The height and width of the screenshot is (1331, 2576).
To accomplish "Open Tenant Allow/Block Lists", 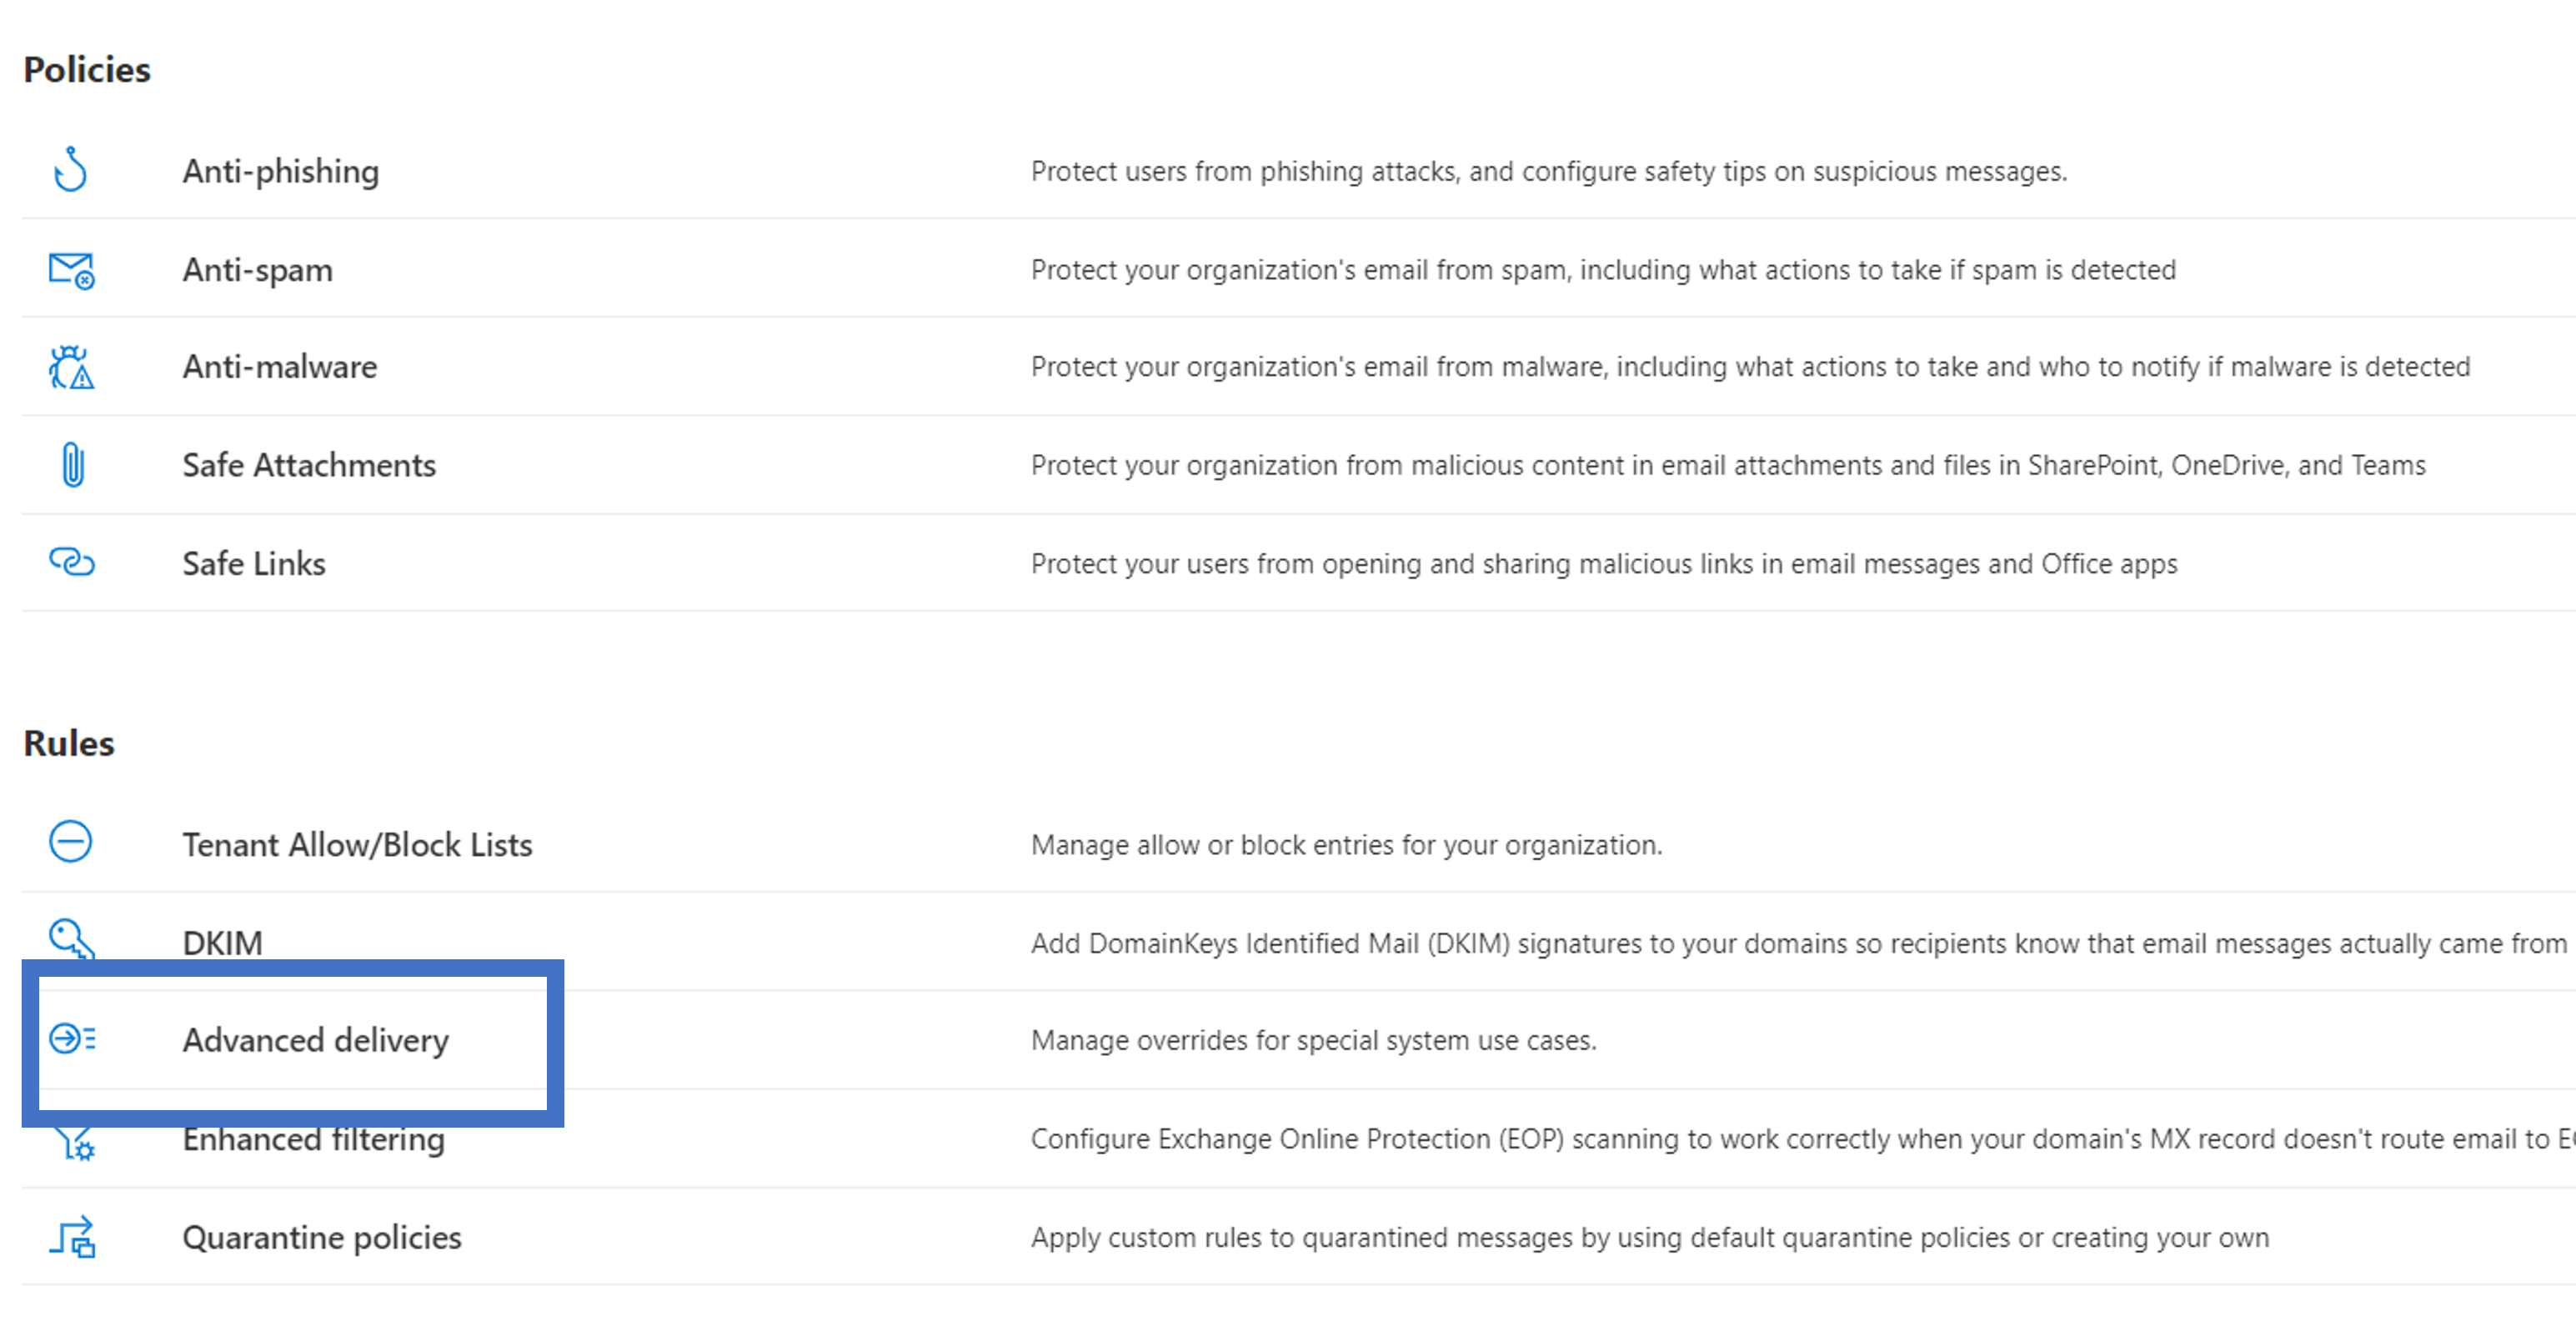I will 357,845.
